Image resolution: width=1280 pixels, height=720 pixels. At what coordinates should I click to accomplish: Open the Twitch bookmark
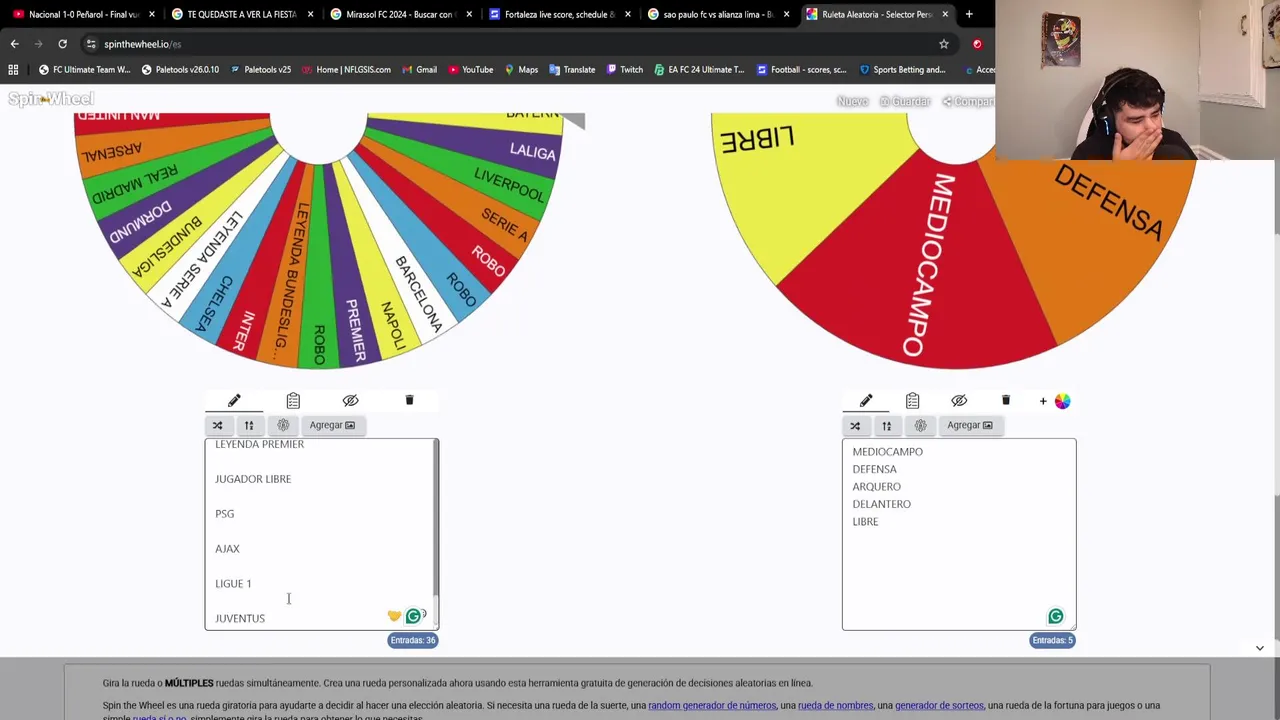point(624,70)
